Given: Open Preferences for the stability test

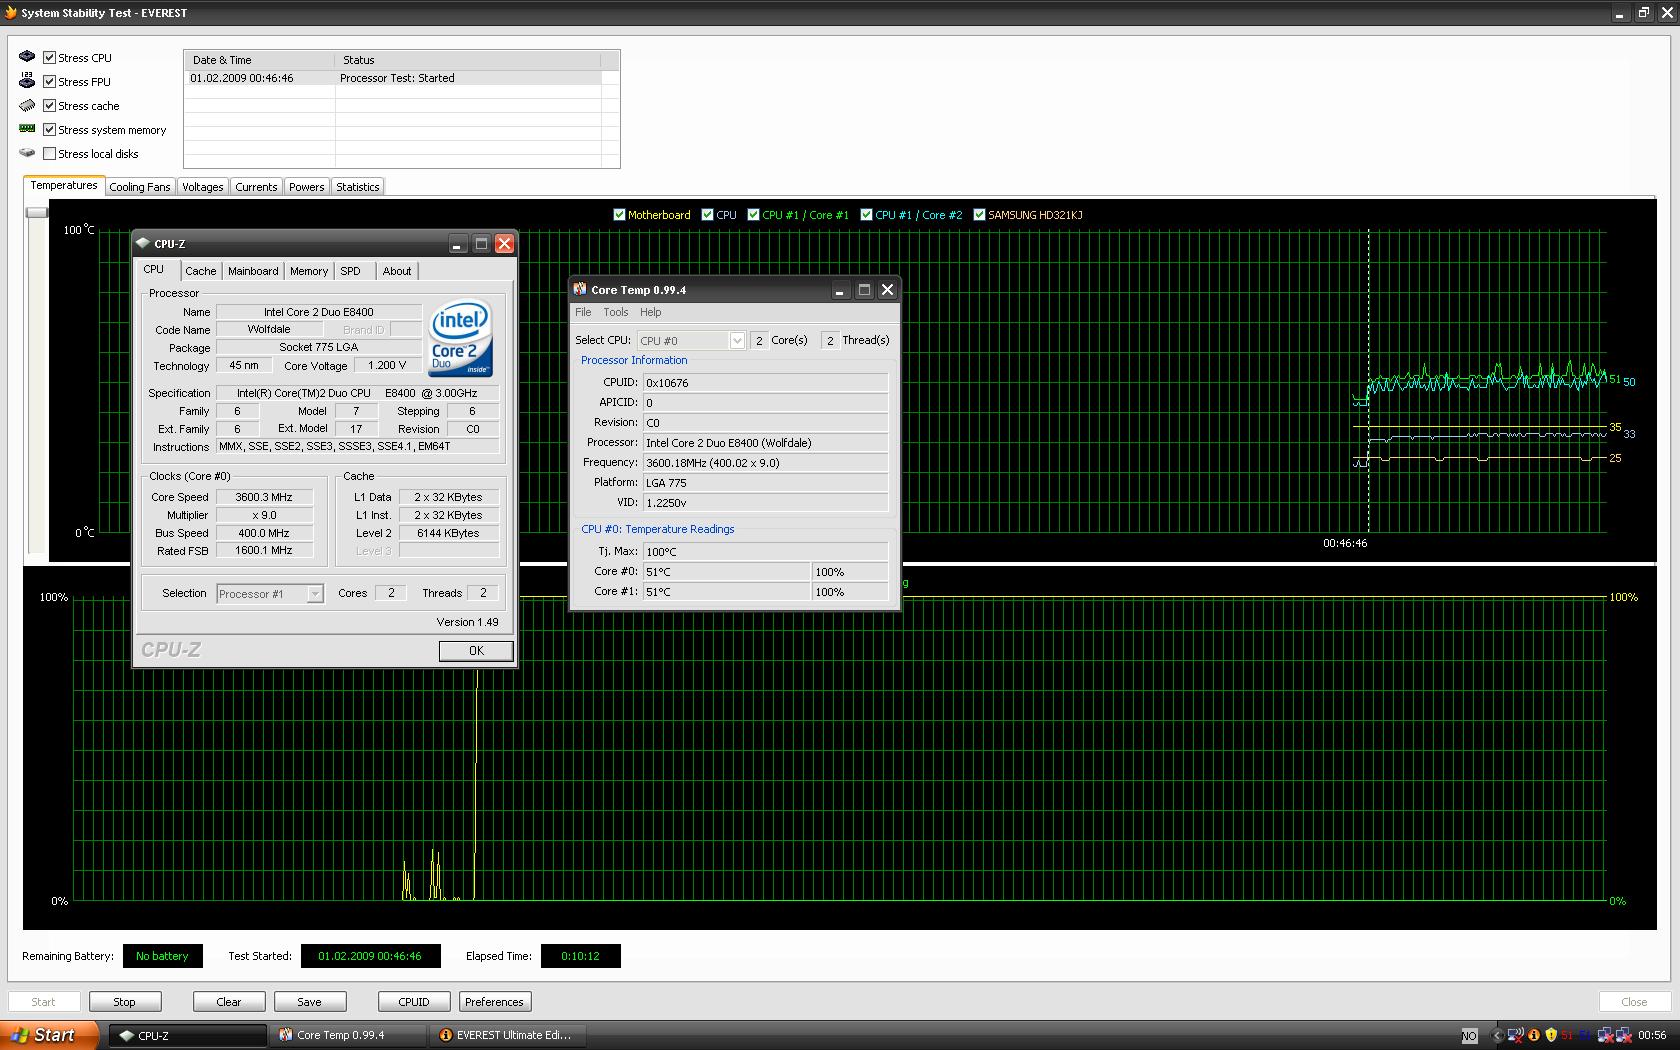Looking at the screenshot, I should point(494,1001).
